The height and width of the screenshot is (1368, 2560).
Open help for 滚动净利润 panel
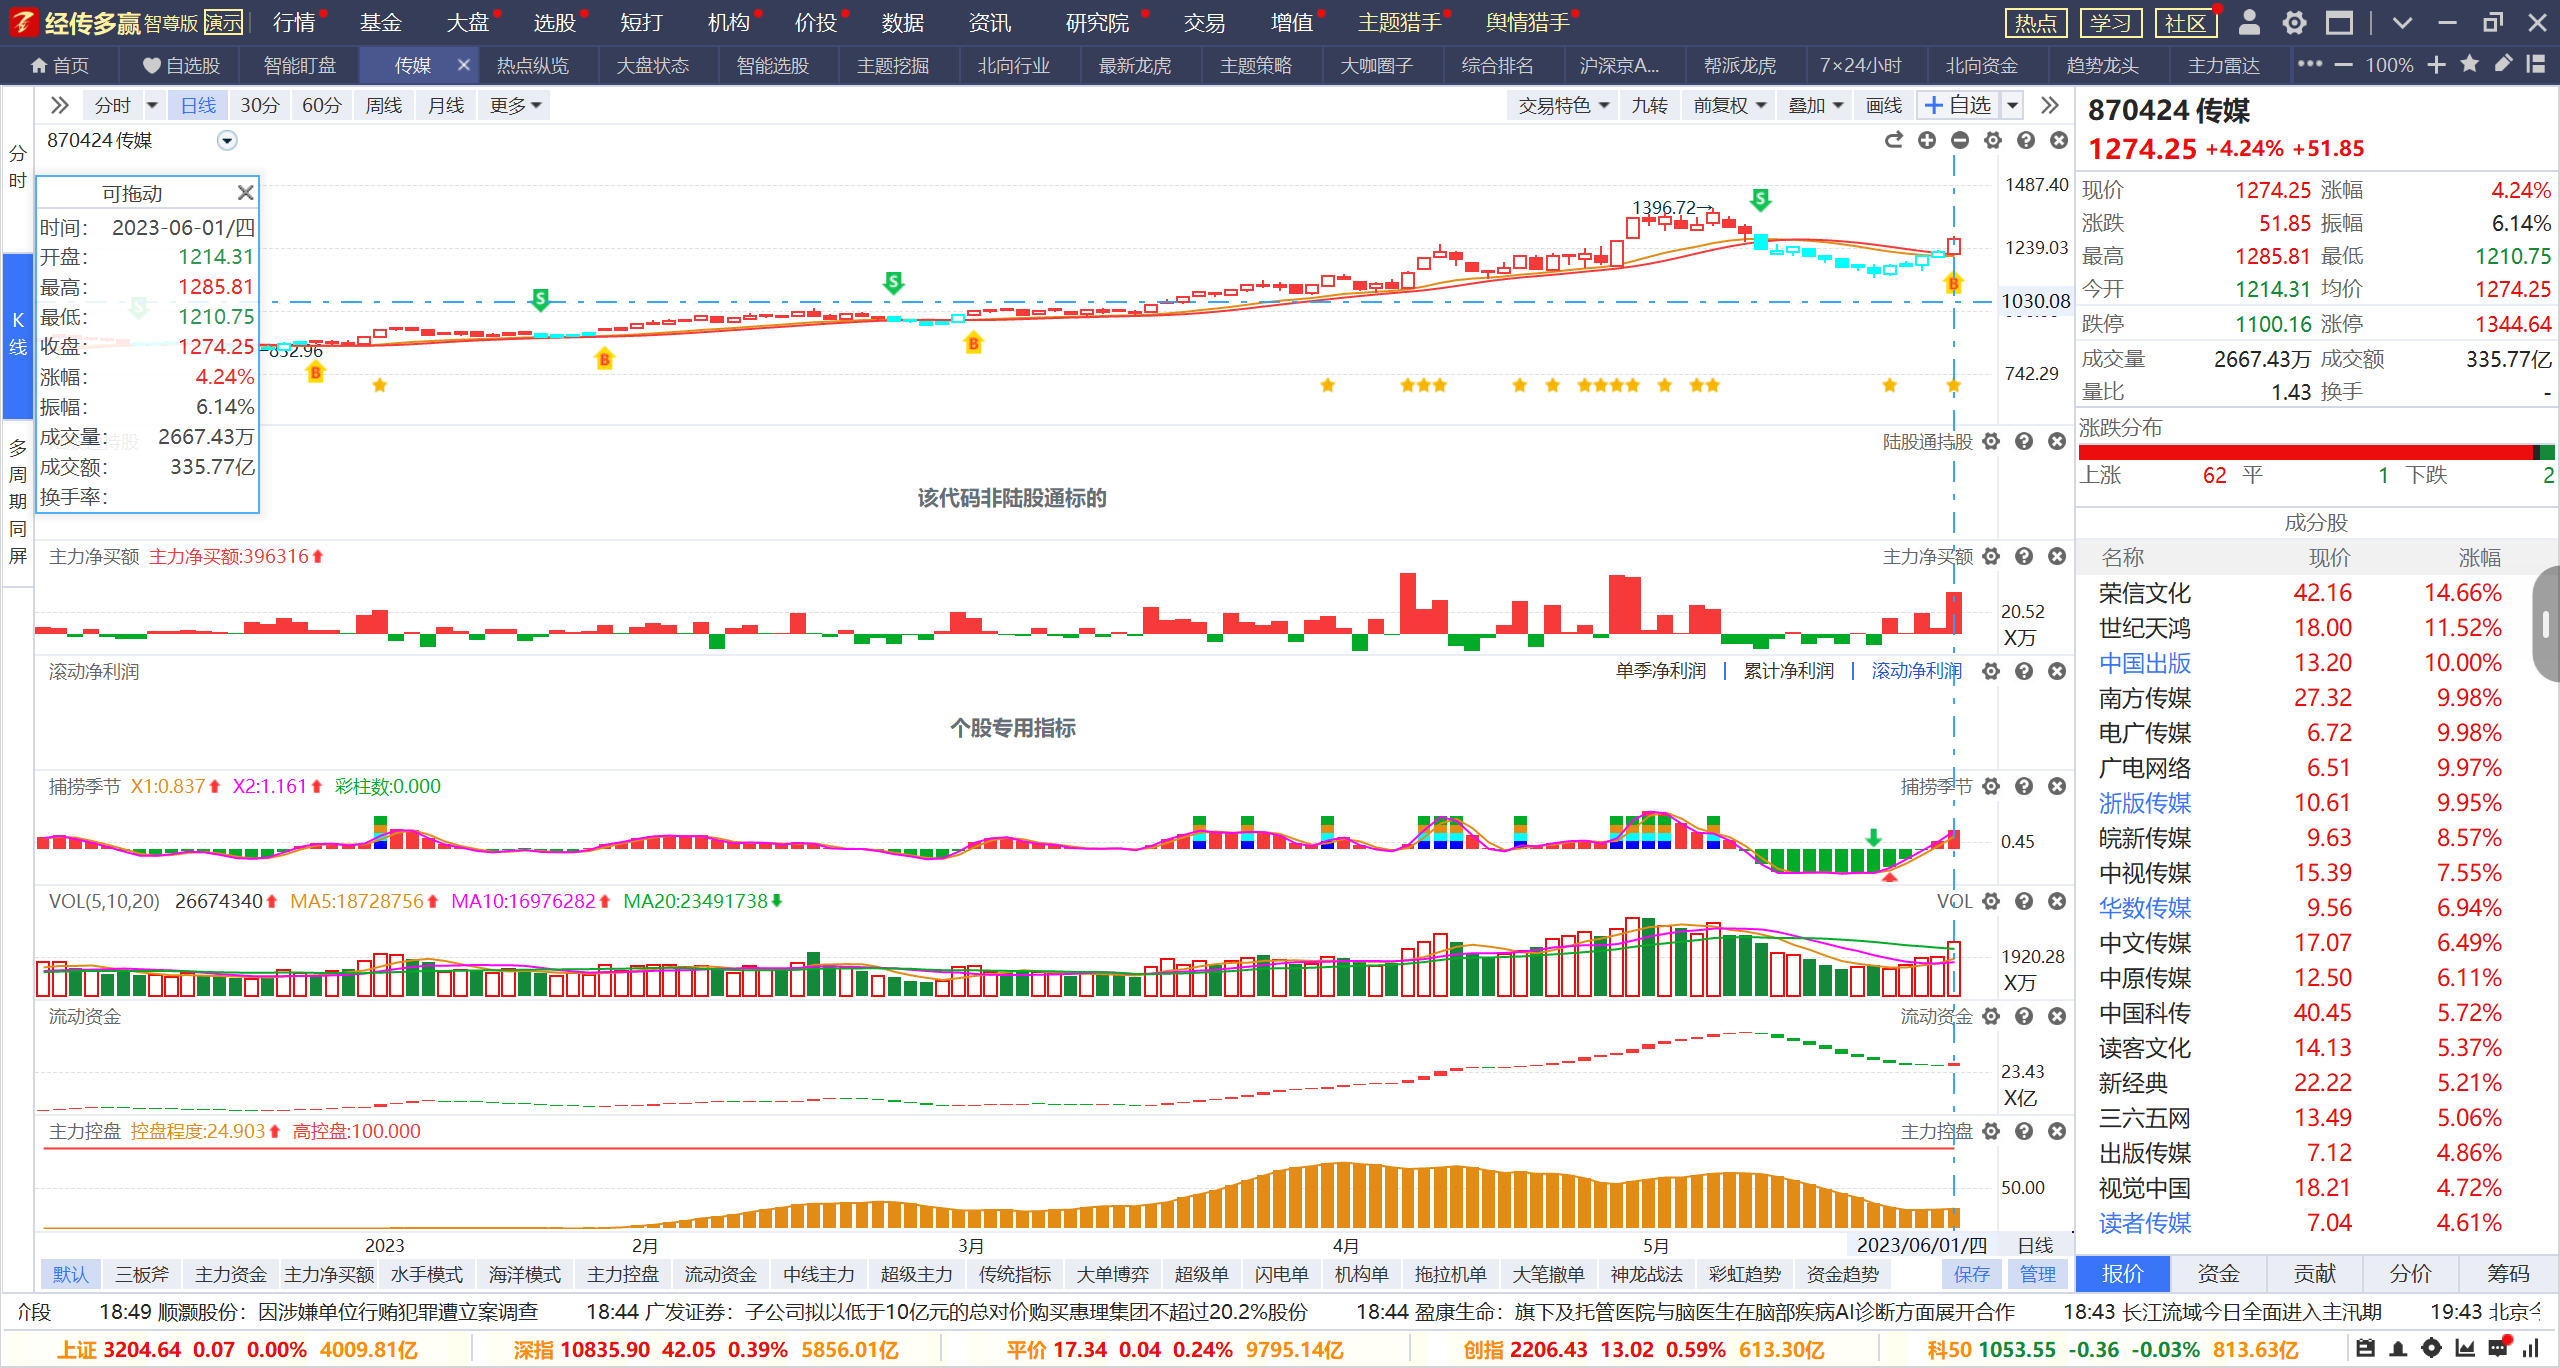(x=2024, y=671)
